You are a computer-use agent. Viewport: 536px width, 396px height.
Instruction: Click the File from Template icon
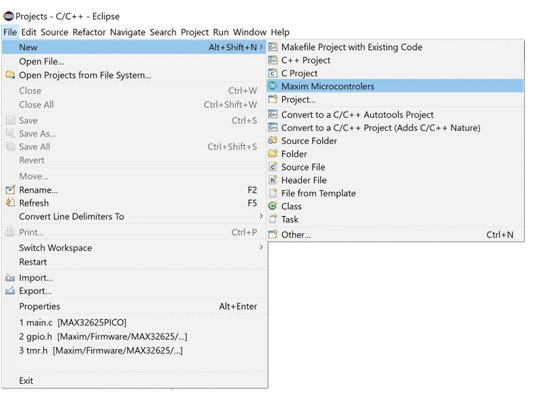coord(272,193)
